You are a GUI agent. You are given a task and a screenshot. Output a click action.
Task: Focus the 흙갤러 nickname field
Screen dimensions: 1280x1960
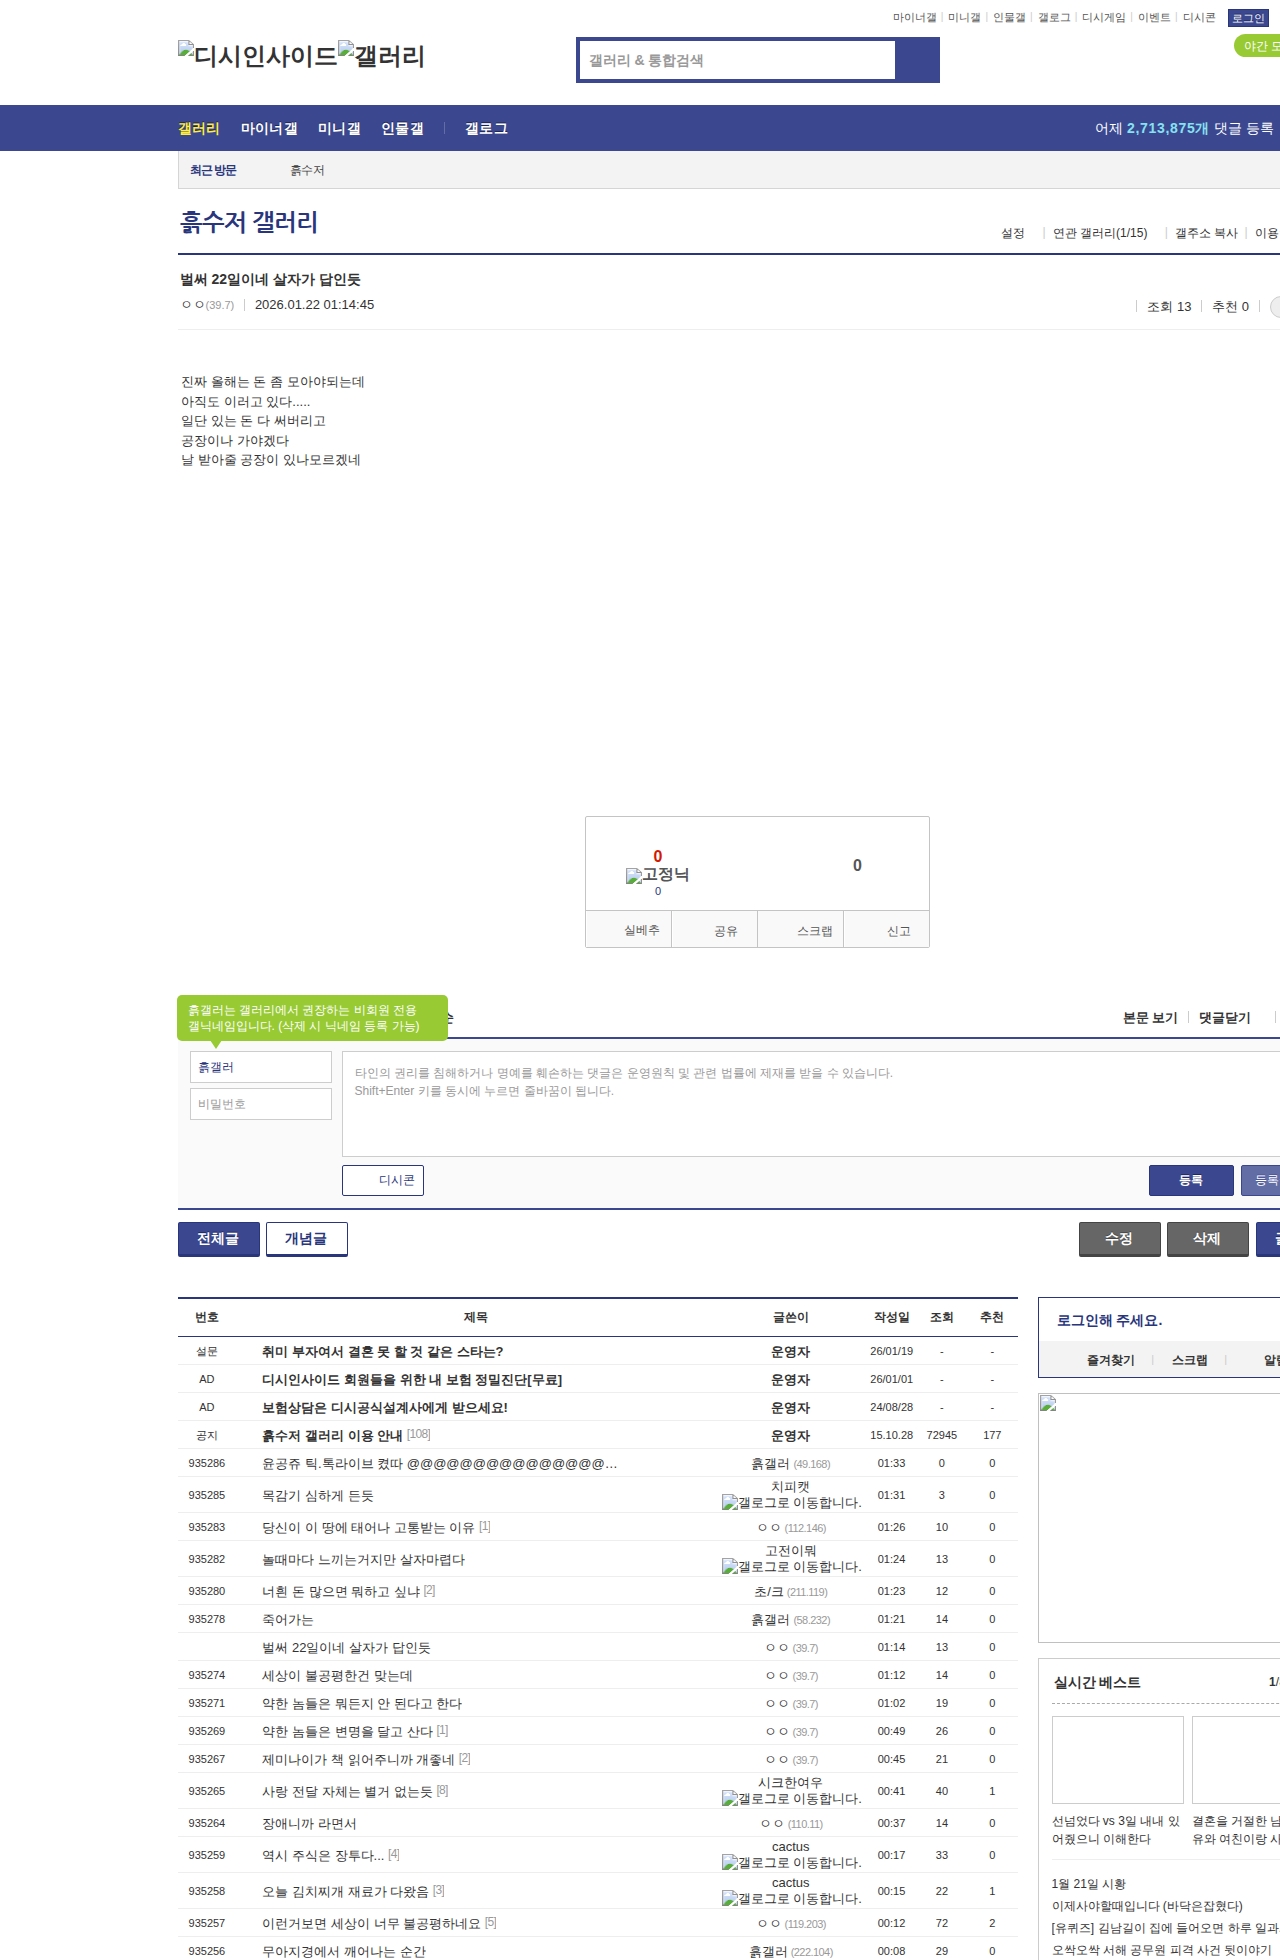(261, 1067)
